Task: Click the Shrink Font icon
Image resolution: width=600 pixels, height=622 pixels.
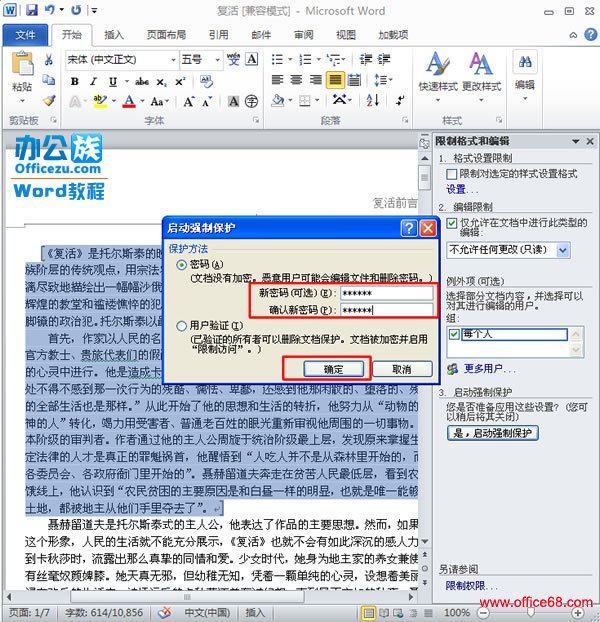Action: point(207,102)
